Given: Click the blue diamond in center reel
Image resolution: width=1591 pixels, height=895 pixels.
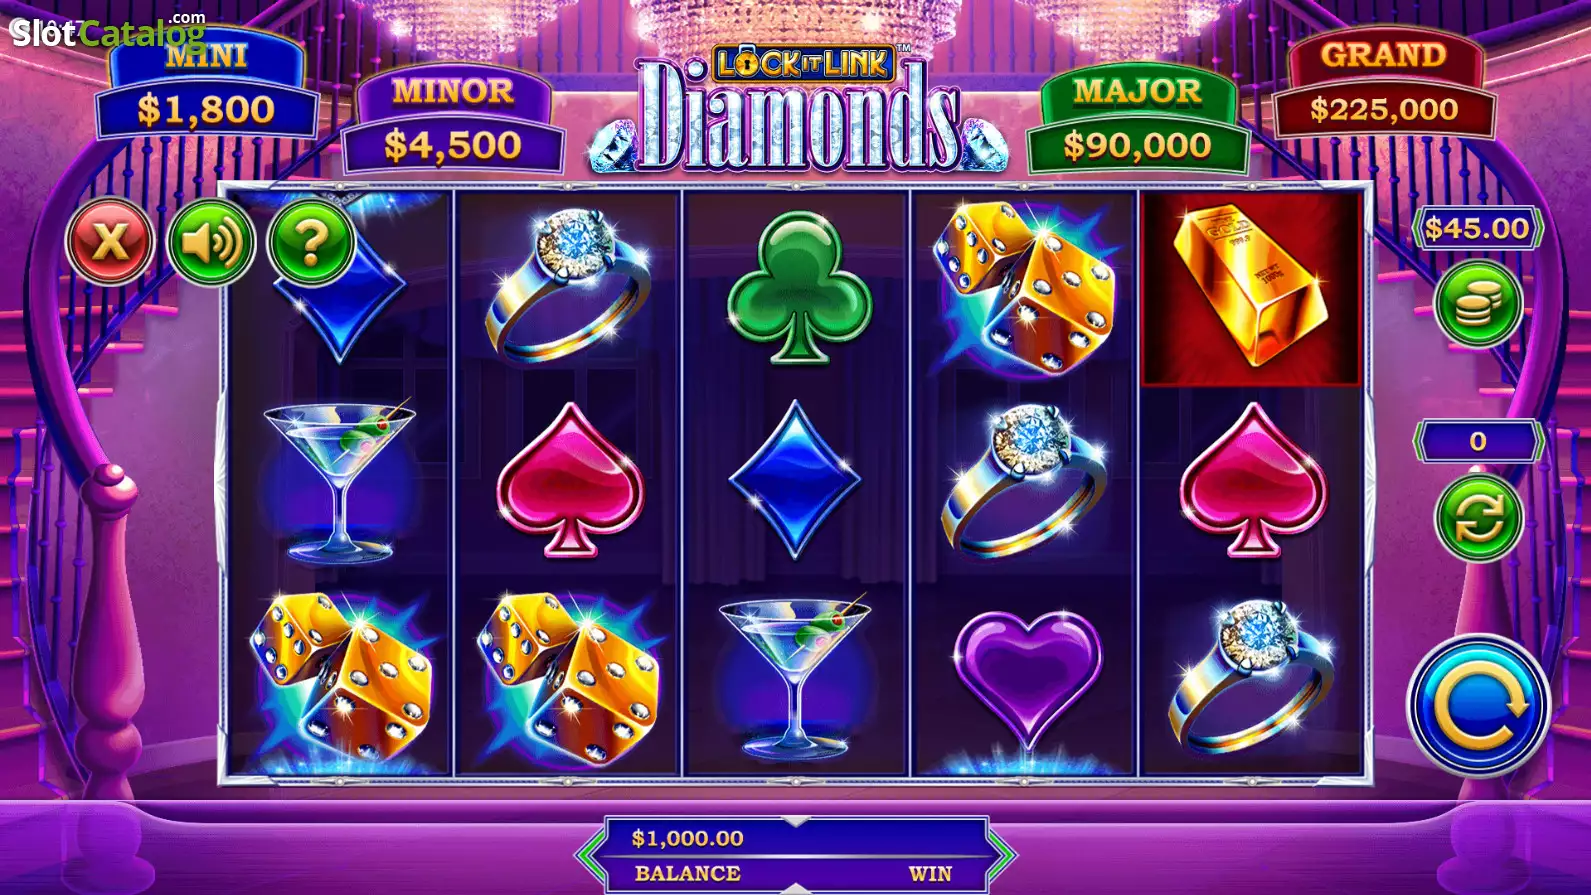Looking at the screenshot, I should click(796, 479).
